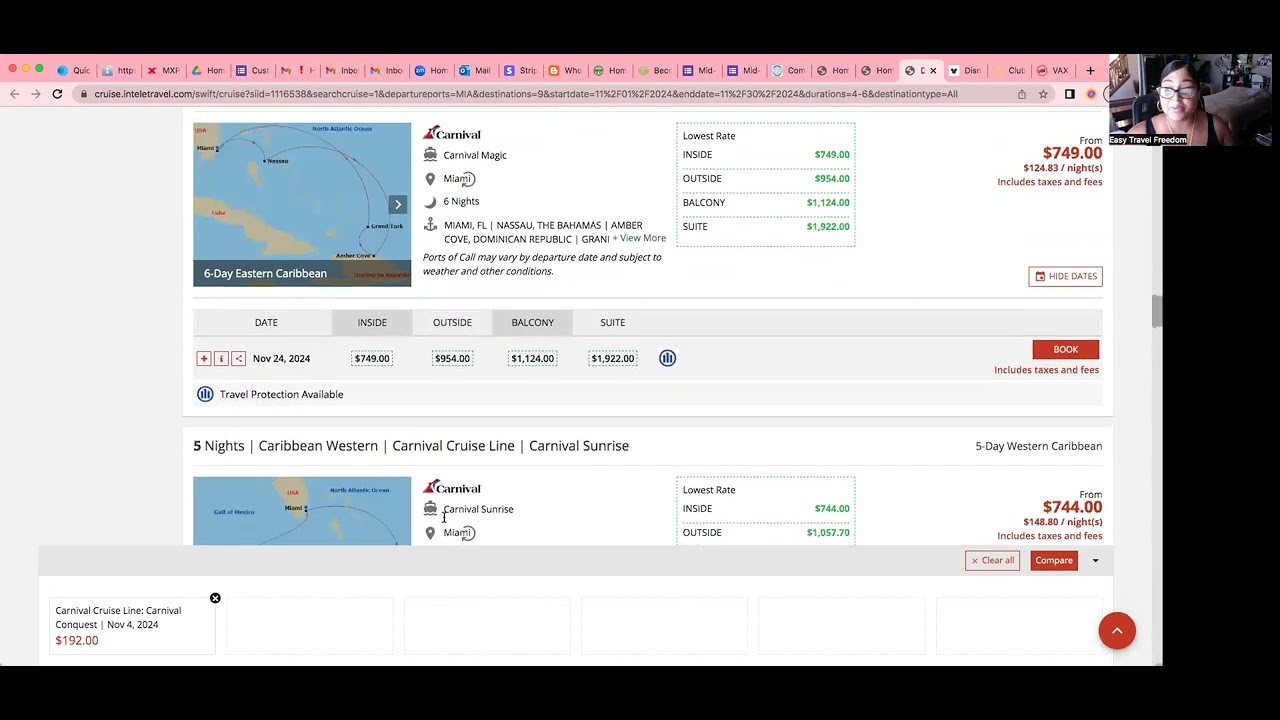Screen dimensions: 1280x720
Task: Open 6-Day Eastern Caribbean map thumbnail
Action: 302,204
